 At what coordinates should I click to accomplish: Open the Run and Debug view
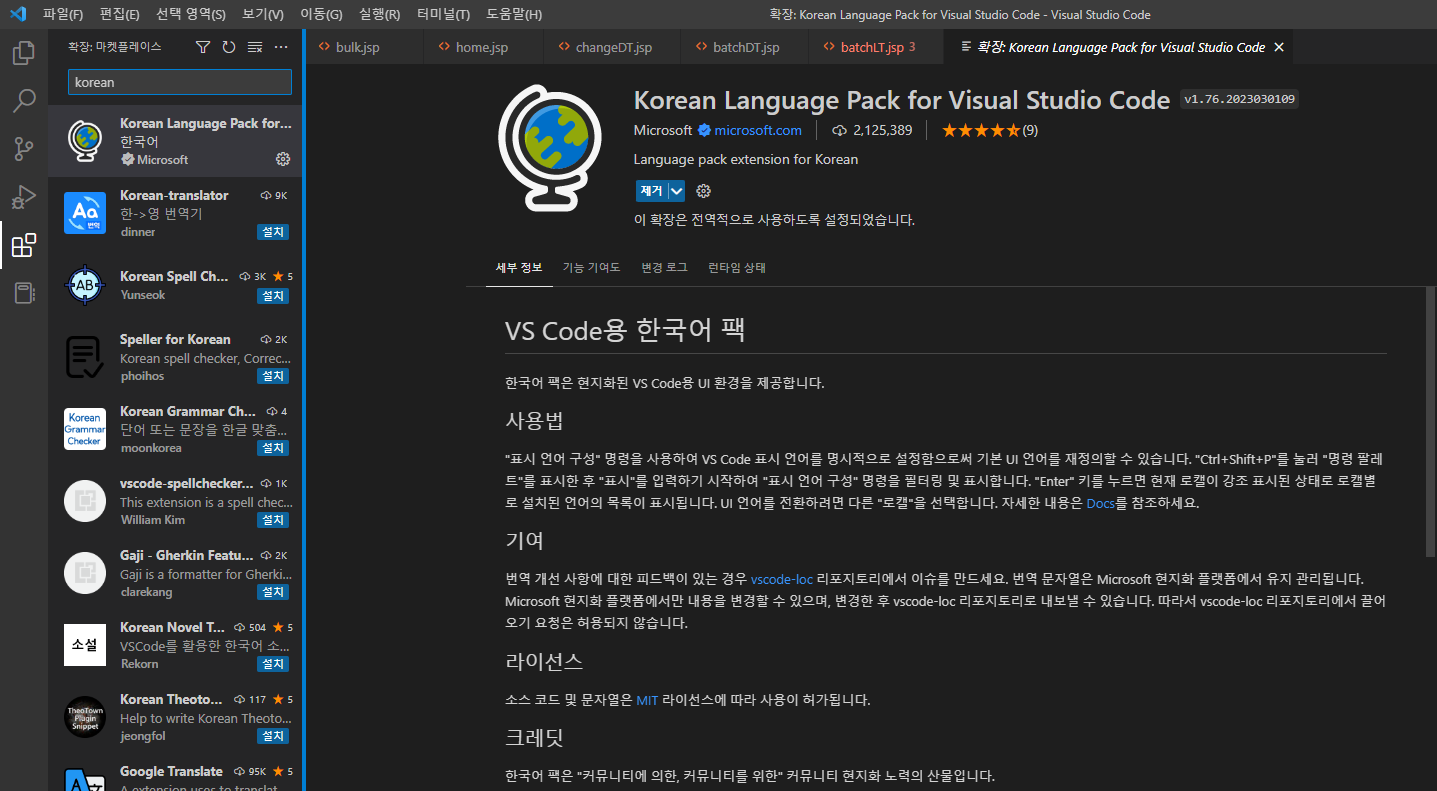tap(24, 197)
